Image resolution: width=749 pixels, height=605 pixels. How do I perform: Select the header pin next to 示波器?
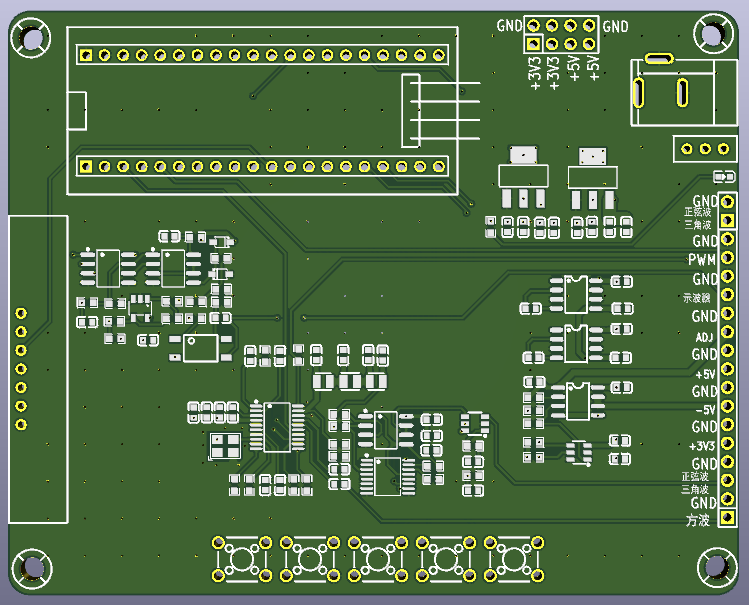point(727,295)
